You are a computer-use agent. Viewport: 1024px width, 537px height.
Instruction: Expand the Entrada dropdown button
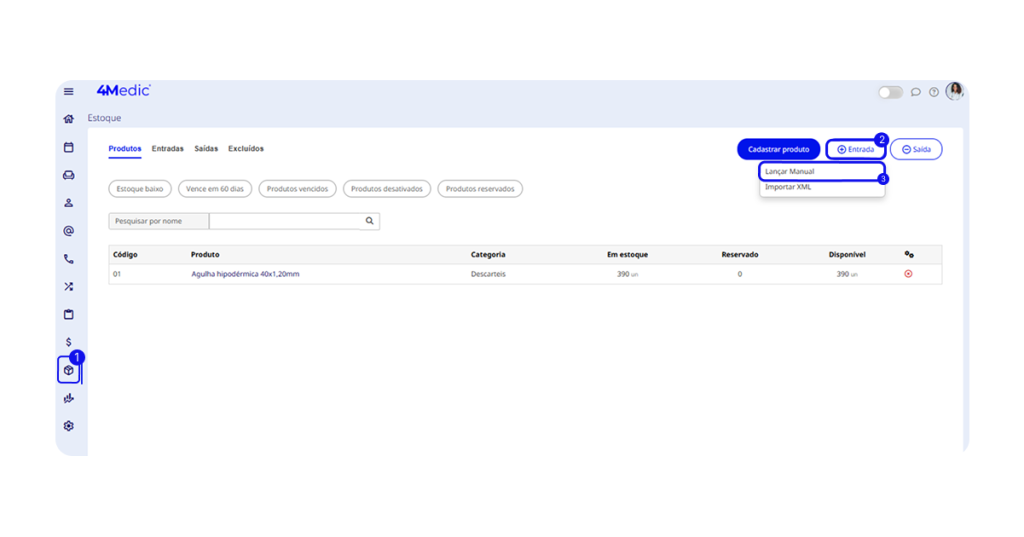point(855,149)
